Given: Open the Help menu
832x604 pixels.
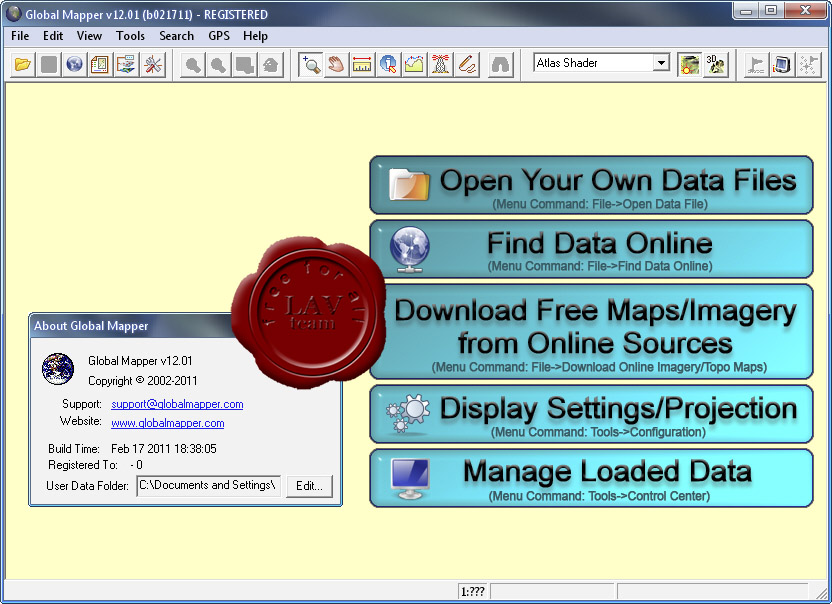Looking at the screenshot, I should [255, 36].
